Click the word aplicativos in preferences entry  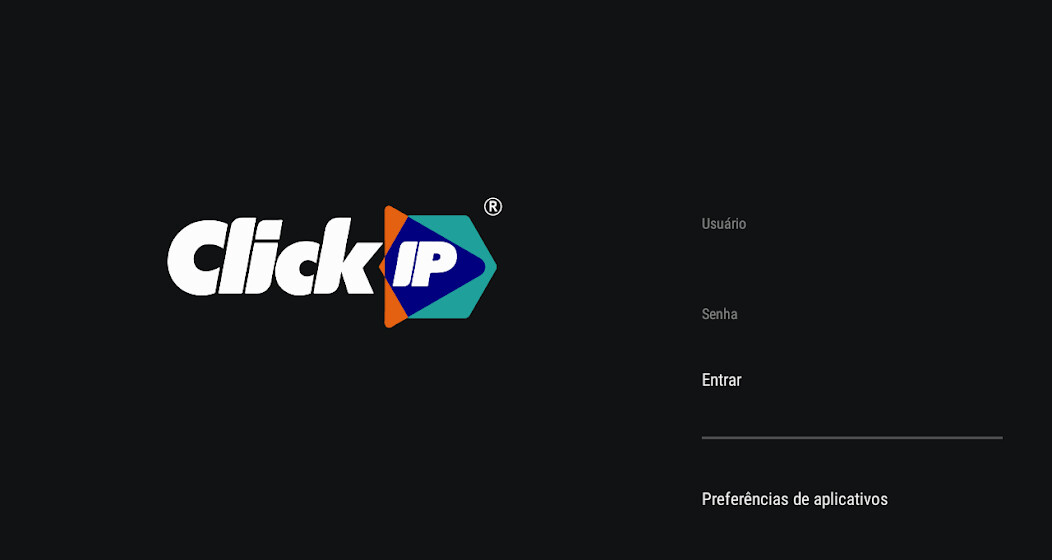pos(850,500)
